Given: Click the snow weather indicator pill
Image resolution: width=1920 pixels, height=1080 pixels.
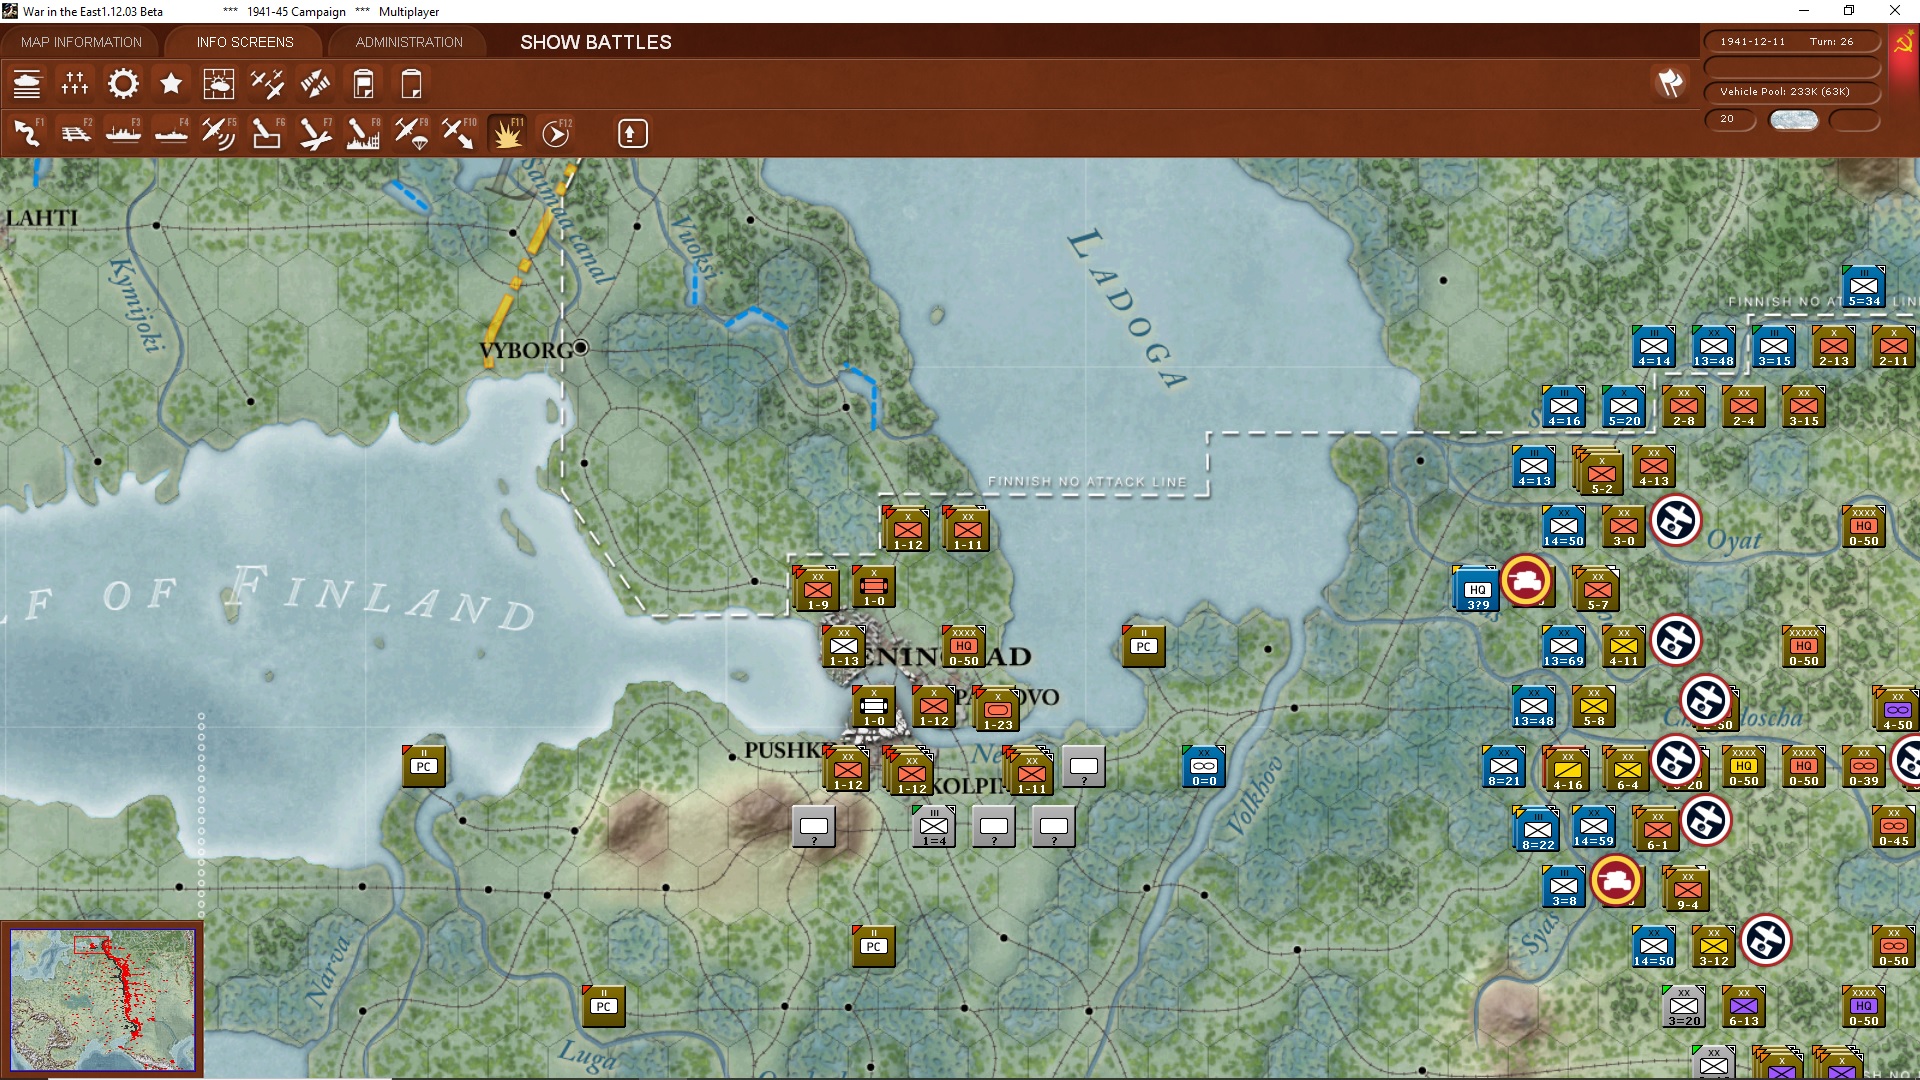Looking at the screenshot, I should pos(1793,120).
